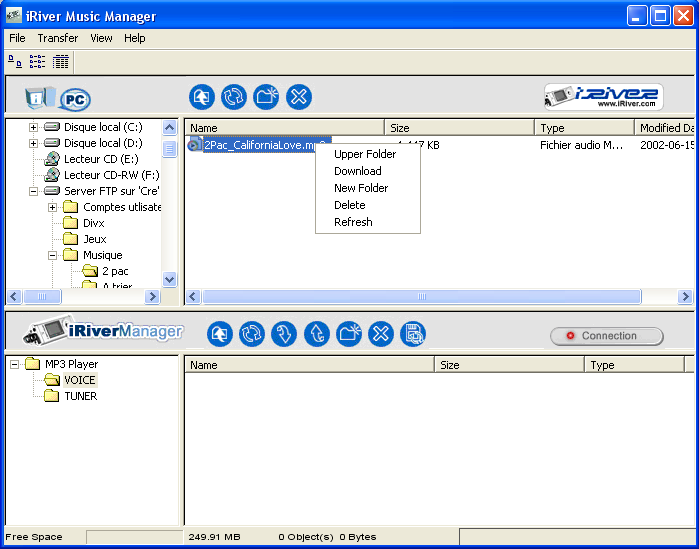This screenshot has width=699, height=549.
Task: Click the small icons view toolbar button
Action: pyautogui.click(x=15, y=61)
